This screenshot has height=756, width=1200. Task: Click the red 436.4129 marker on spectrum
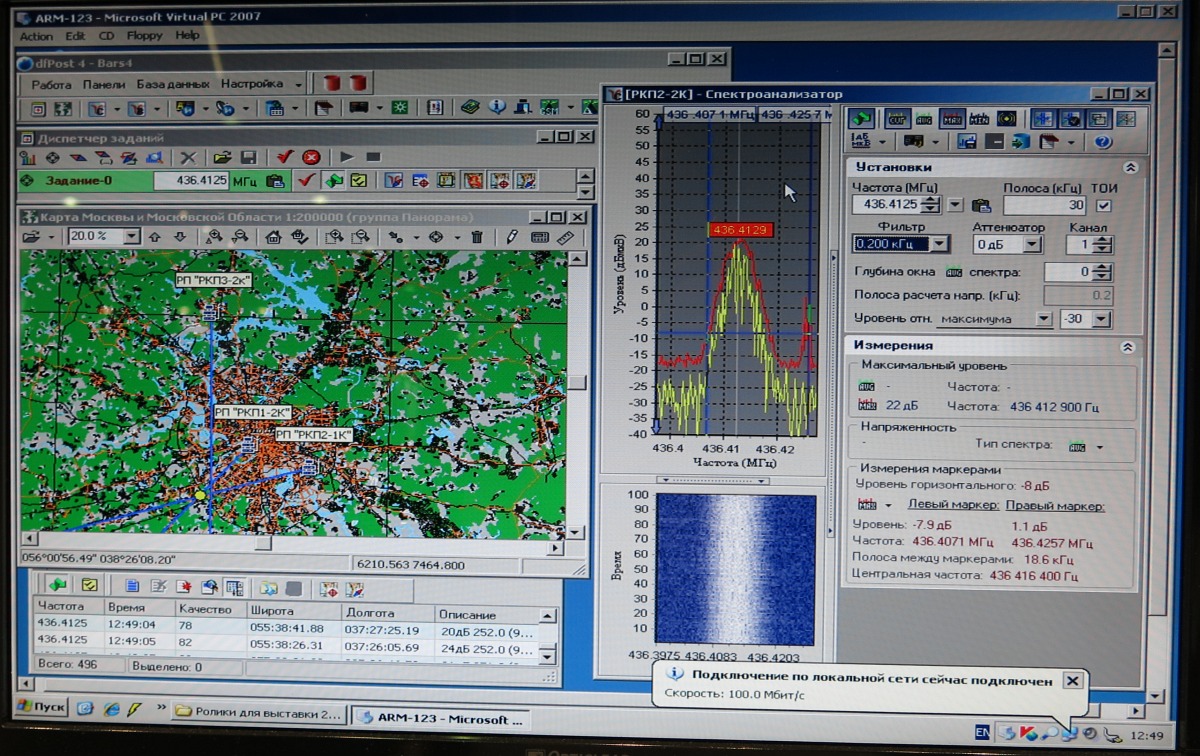(x=740, y=230)
